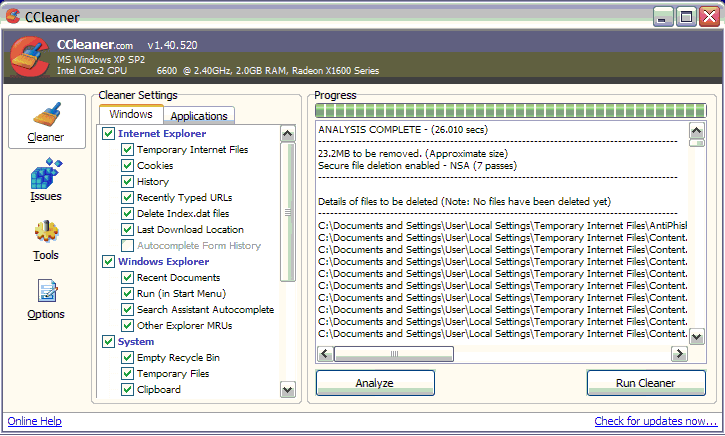Uncheck Temporary Internet Files
This screenshot has height=436, width=725.
click(x=127, y=150)
